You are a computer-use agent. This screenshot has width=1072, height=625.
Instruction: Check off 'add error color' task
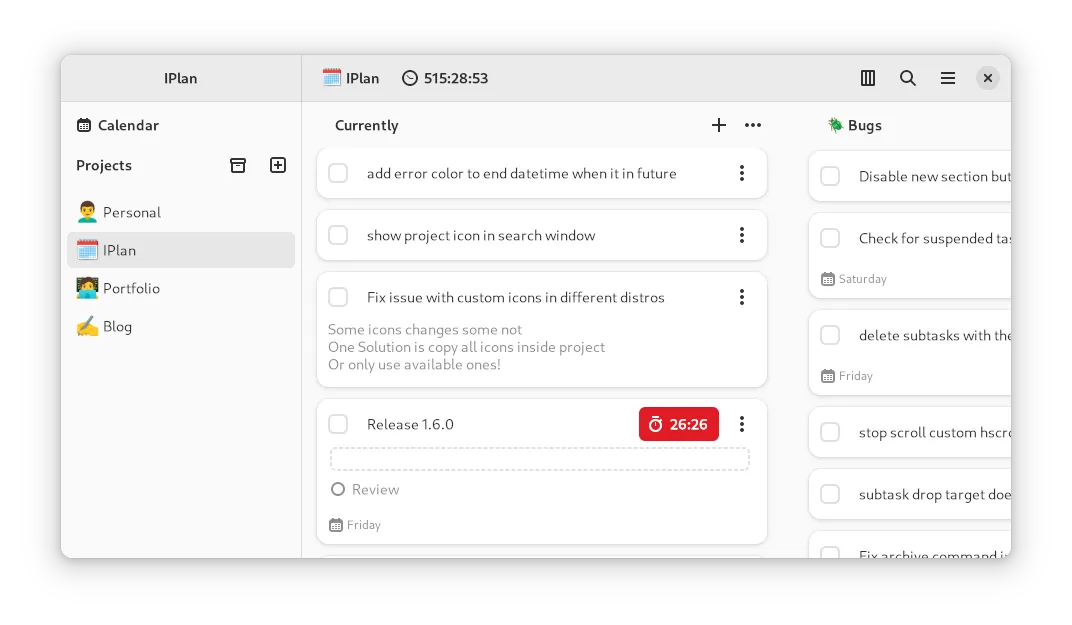click(x=338, y=173)
